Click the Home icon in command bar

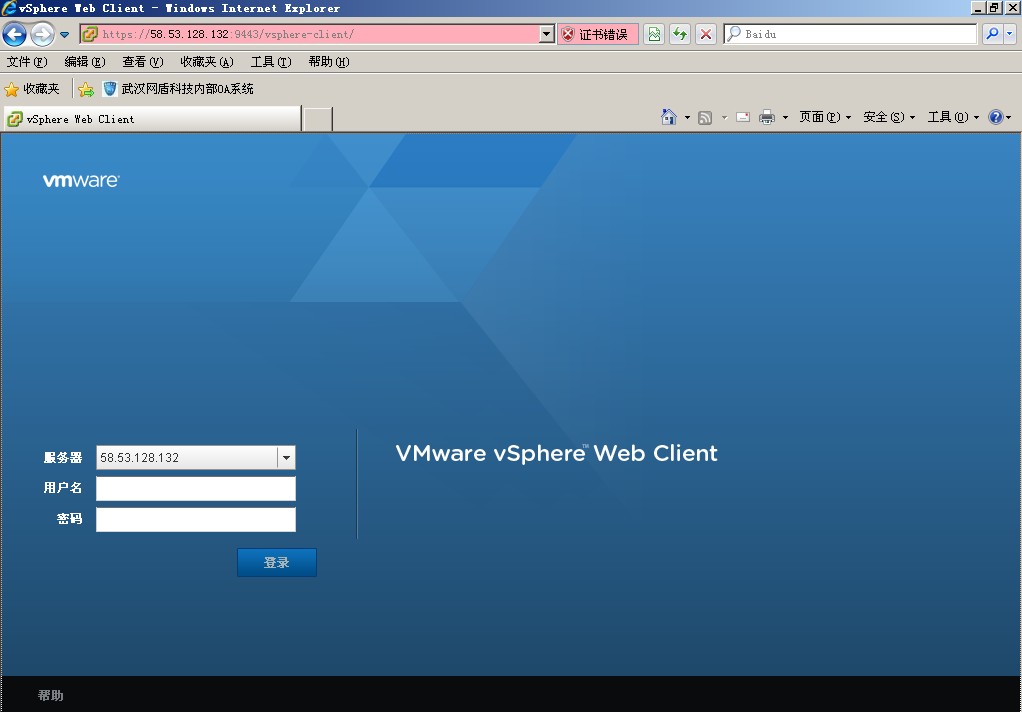pyautogui.click(x=669, y=117)
